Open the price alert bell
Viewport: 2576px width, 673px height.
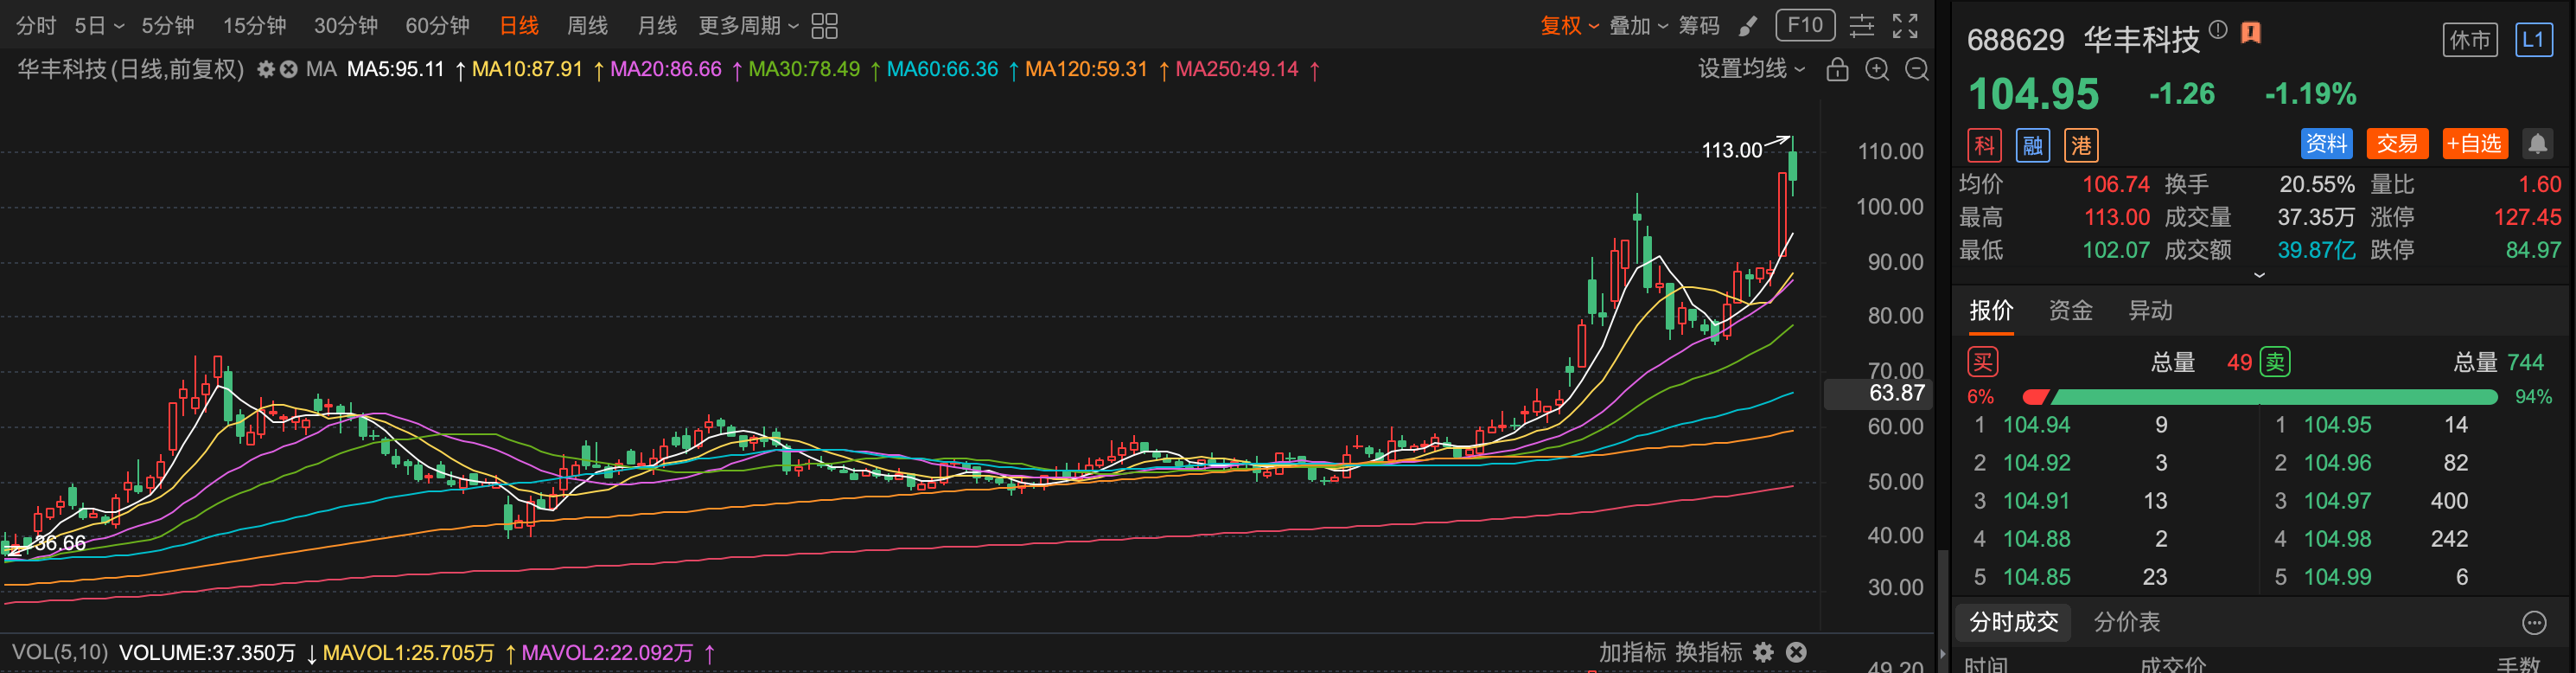tap(2537, 144)
